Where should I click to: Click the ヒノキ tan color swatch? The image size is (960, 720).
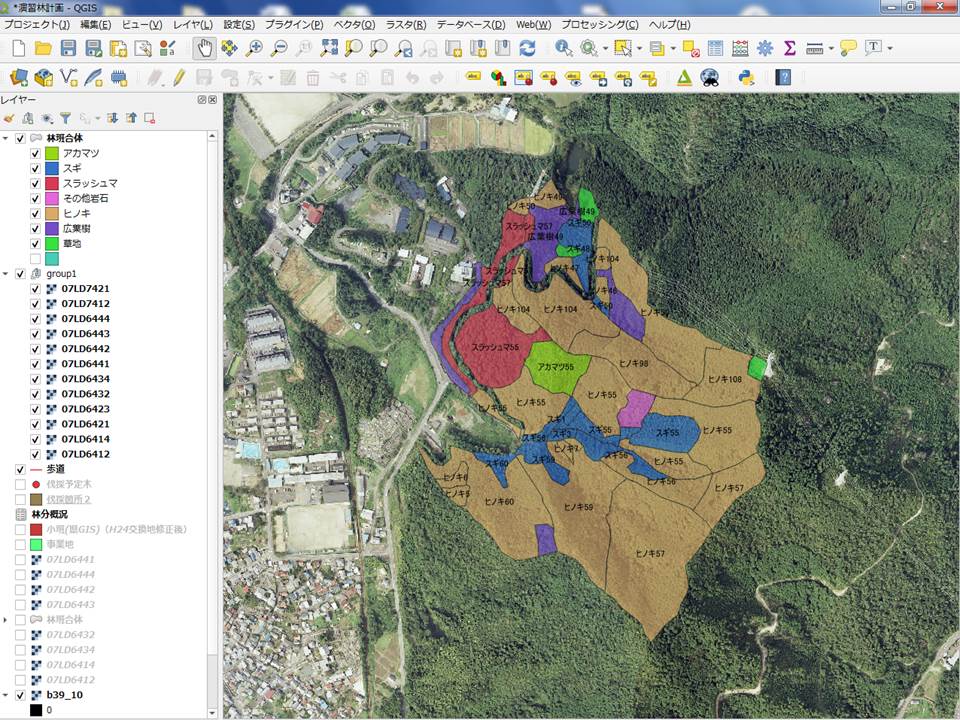click(x=51, y=213)
